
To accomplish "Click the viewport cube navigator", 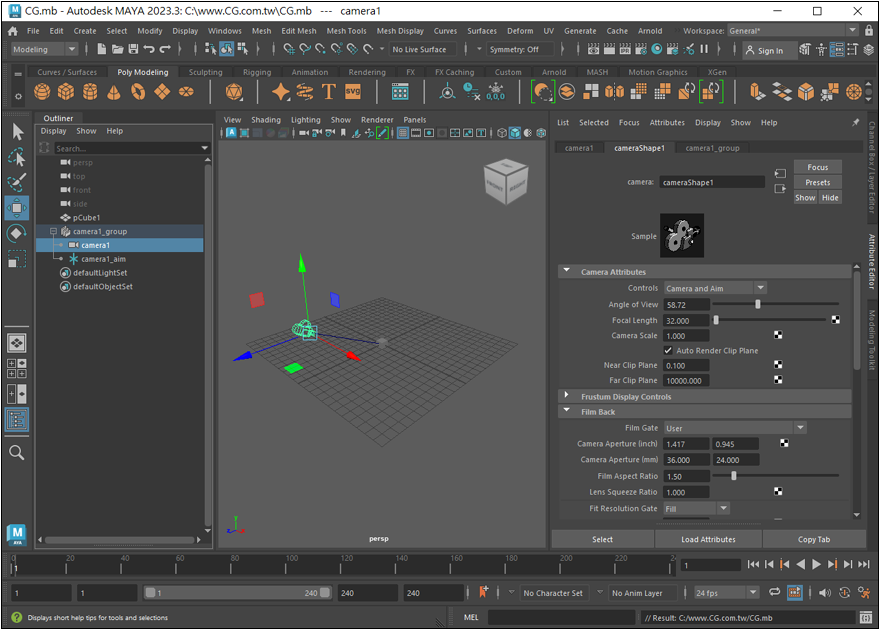I will pyautogui.click(x=506, y=181).
